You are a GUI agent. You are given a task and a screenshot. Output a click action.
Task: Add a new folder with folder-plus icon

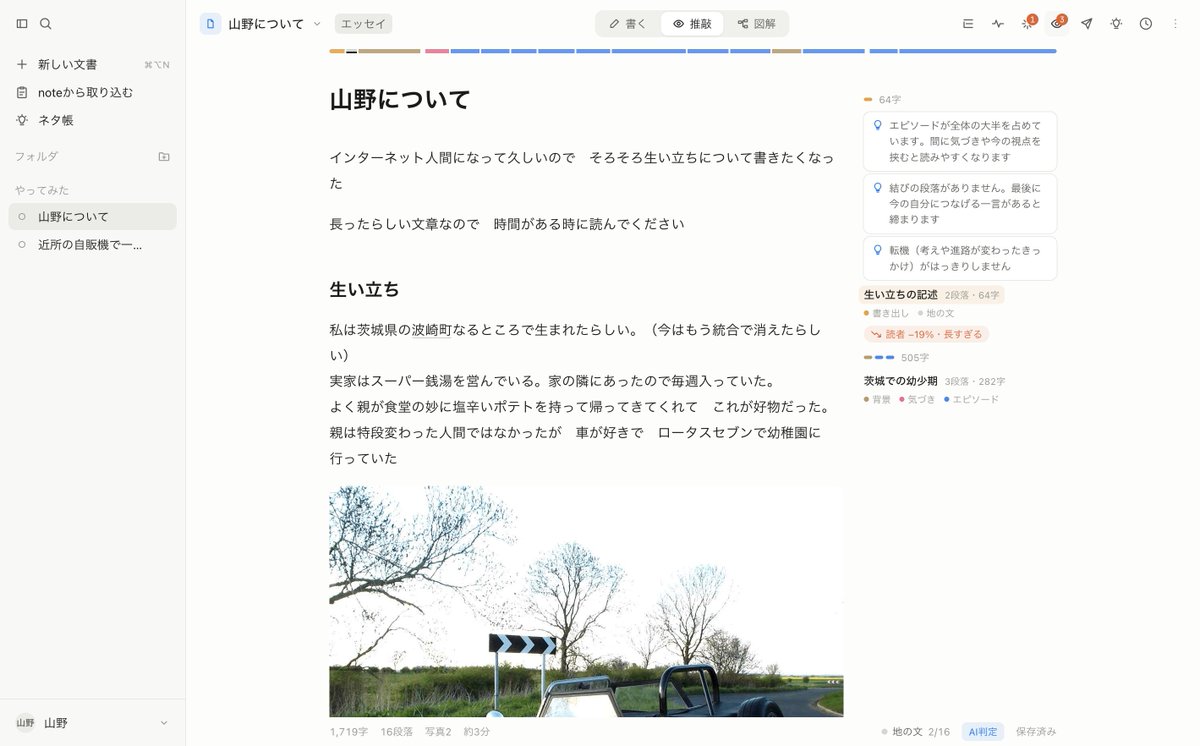point(164,156)
